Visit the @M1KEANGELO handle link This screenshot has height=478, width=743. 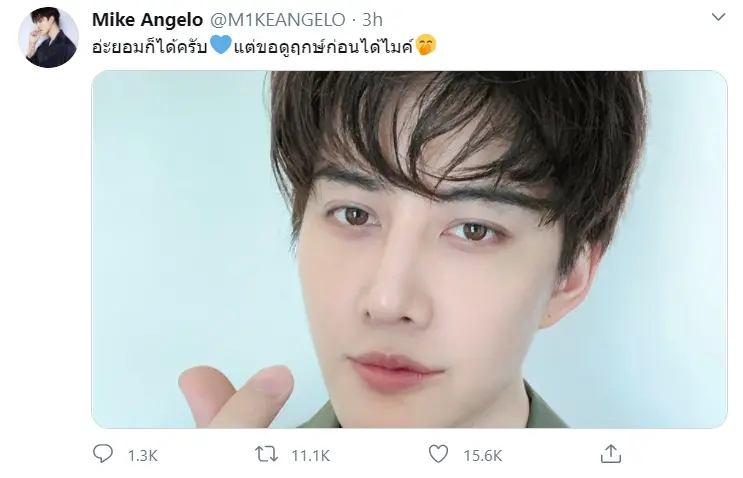click(x=278, y=20)
